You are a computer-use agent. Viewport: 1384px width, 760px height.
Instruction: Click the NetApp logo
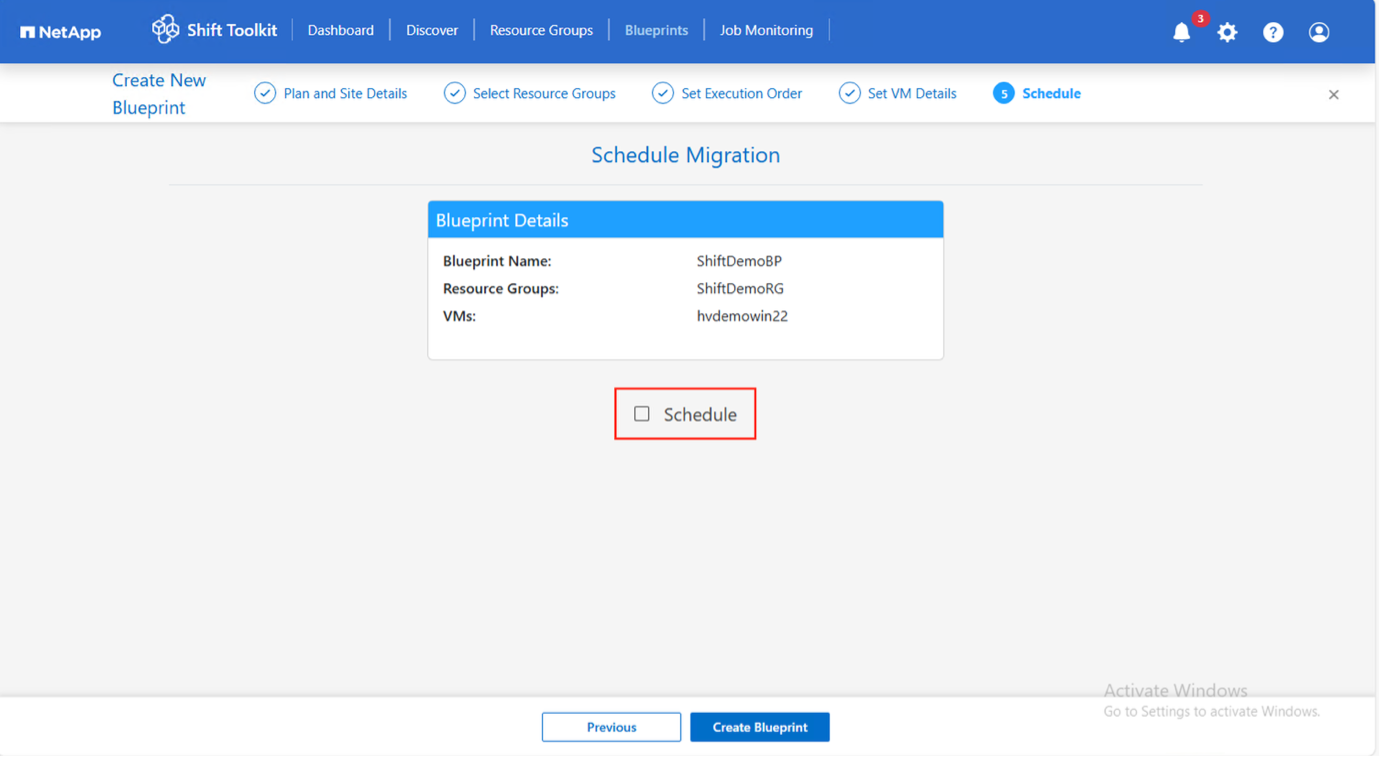(61, 32)
